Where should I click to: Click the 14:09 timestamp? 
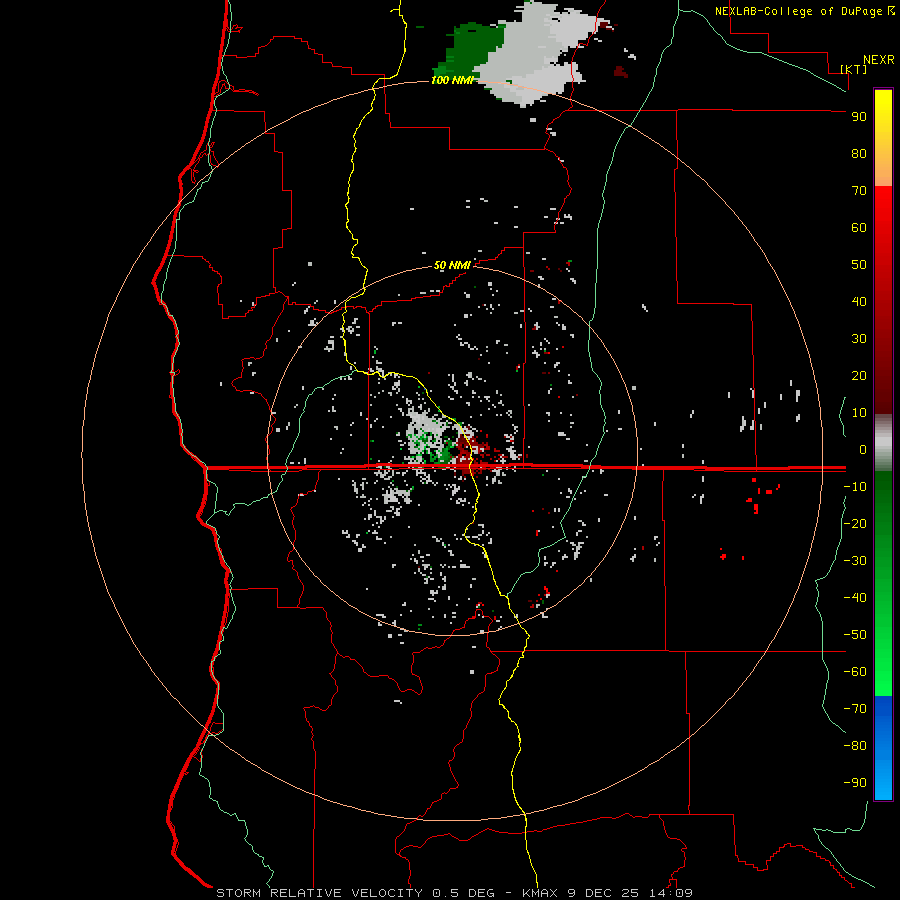point(670,893)
